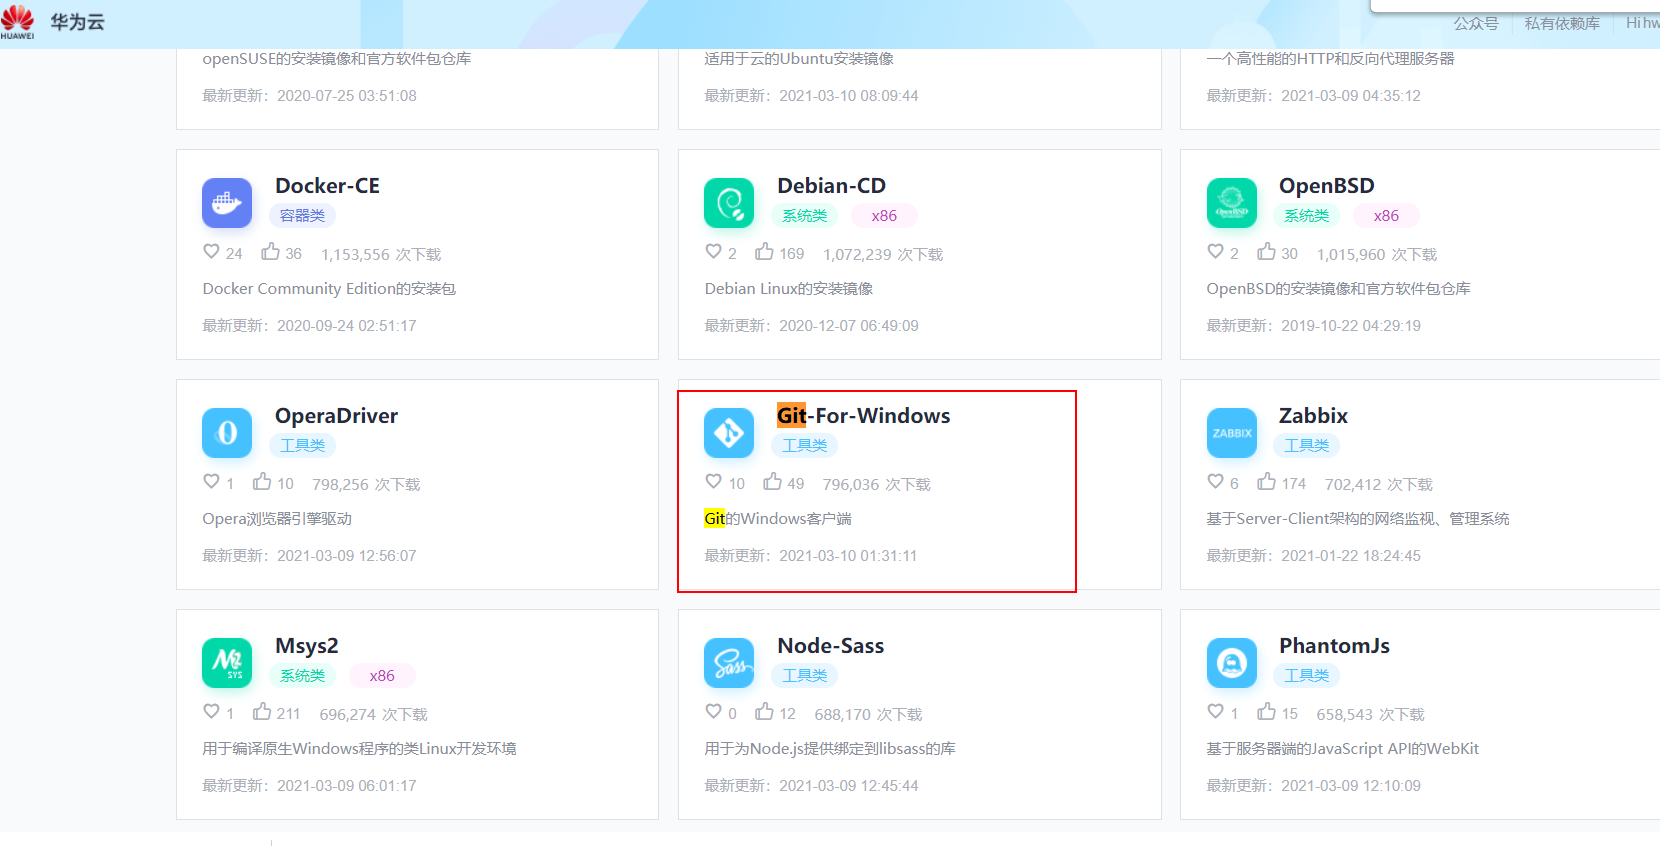
Task: Click the 系统类 tag on Msys2
Action: [x=302, y=676]
